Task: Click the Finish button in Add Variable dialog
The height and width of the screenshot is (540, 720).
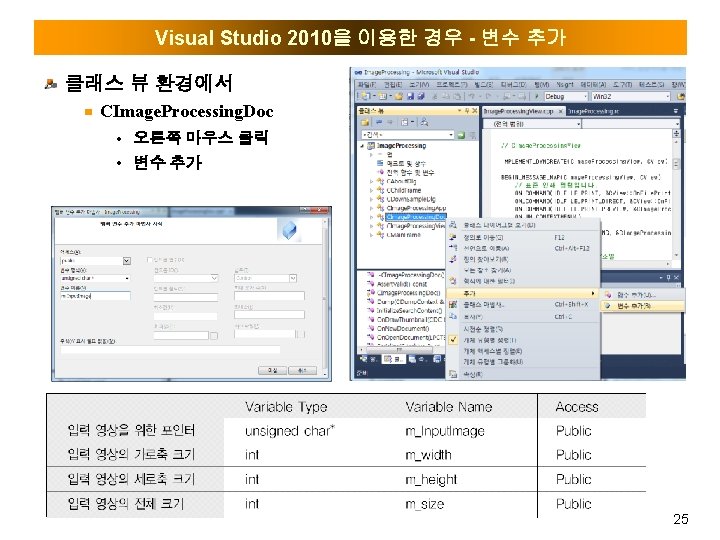Action: pyautogui.click(x=273, y=370)
